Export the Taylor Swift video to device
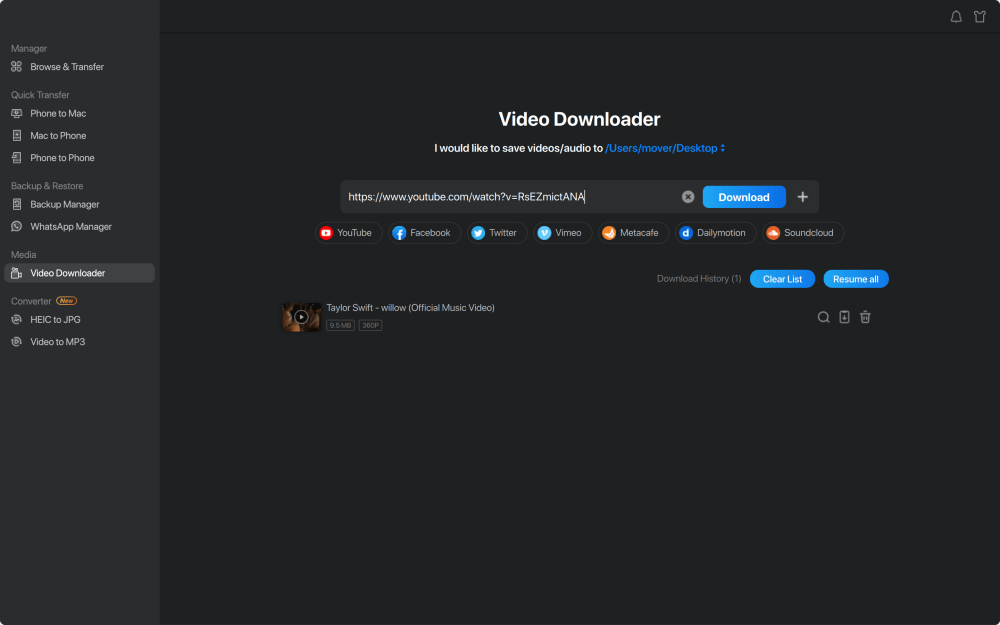The image size is (1000, 625). point(844,317)
